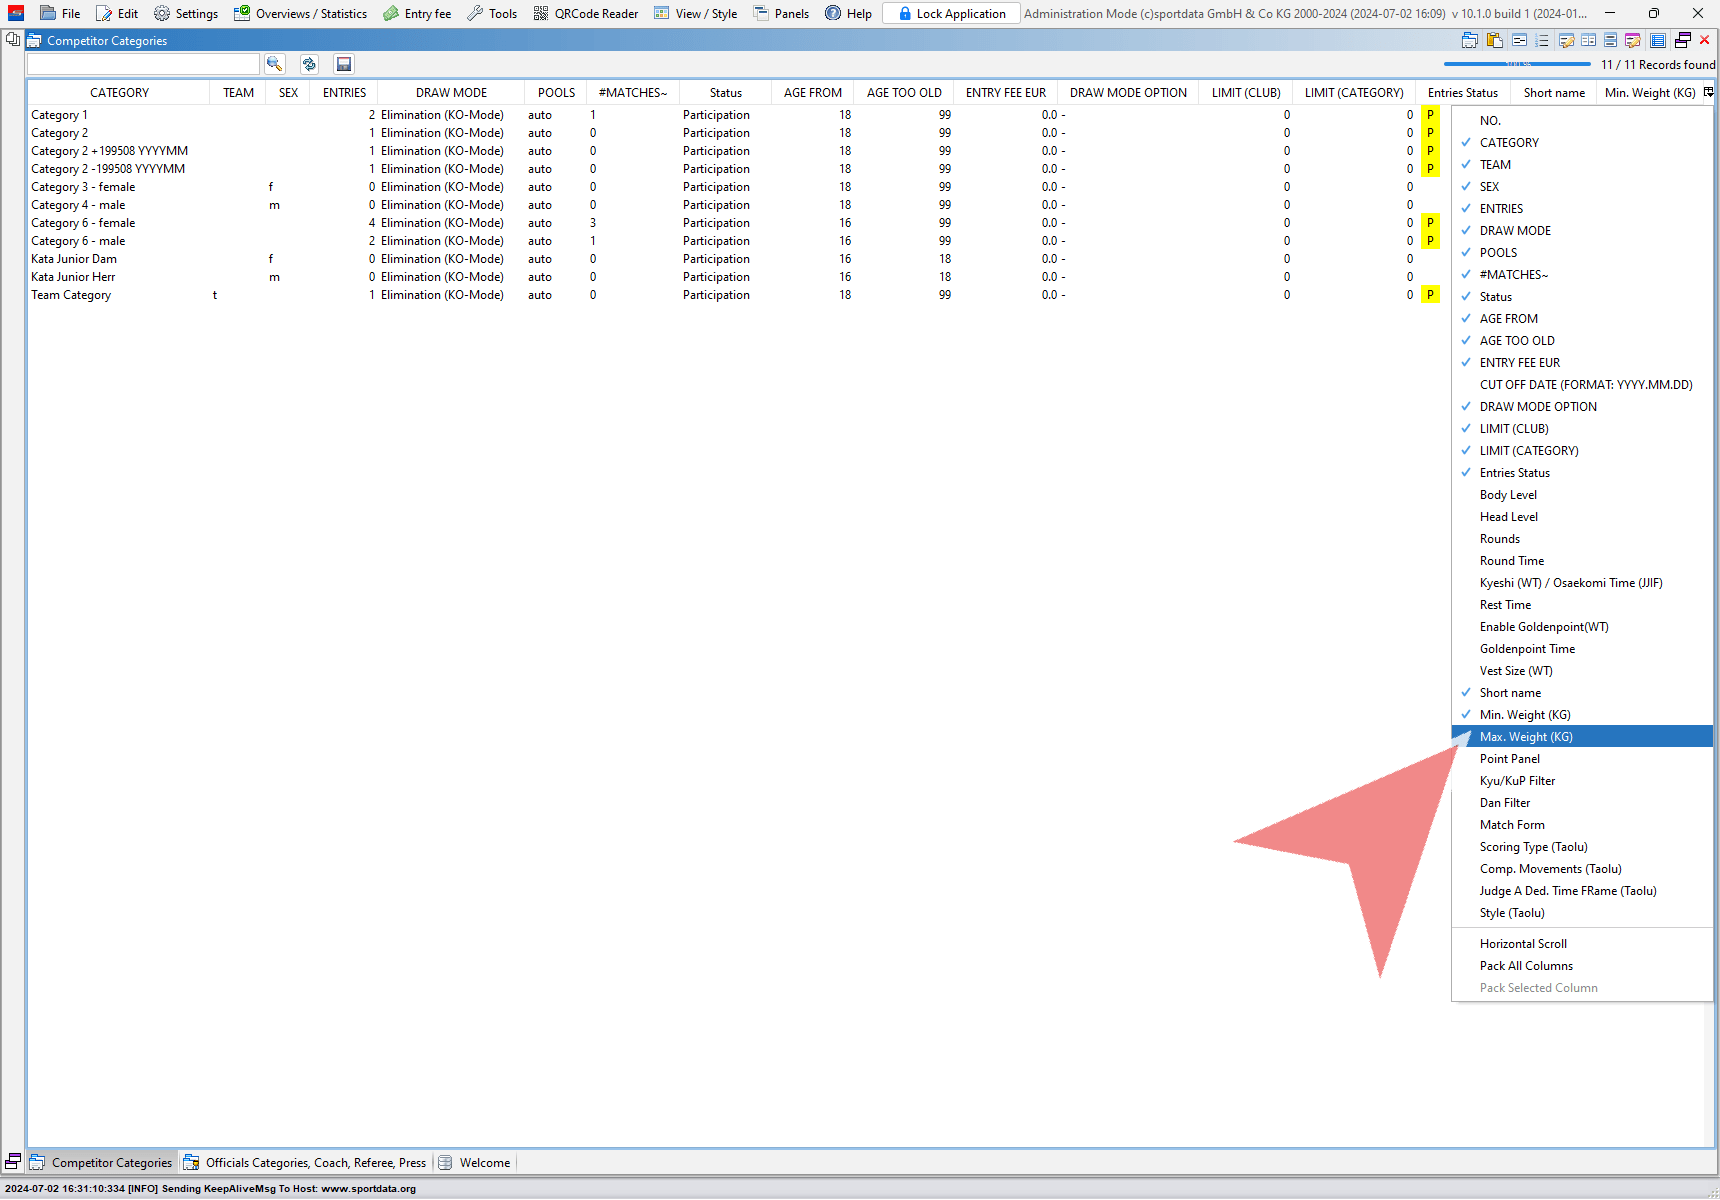Image resolution: width=1720 pixels, height=1200 pixels.
Task: Enable the Body Level column option
Action: 1508,495
